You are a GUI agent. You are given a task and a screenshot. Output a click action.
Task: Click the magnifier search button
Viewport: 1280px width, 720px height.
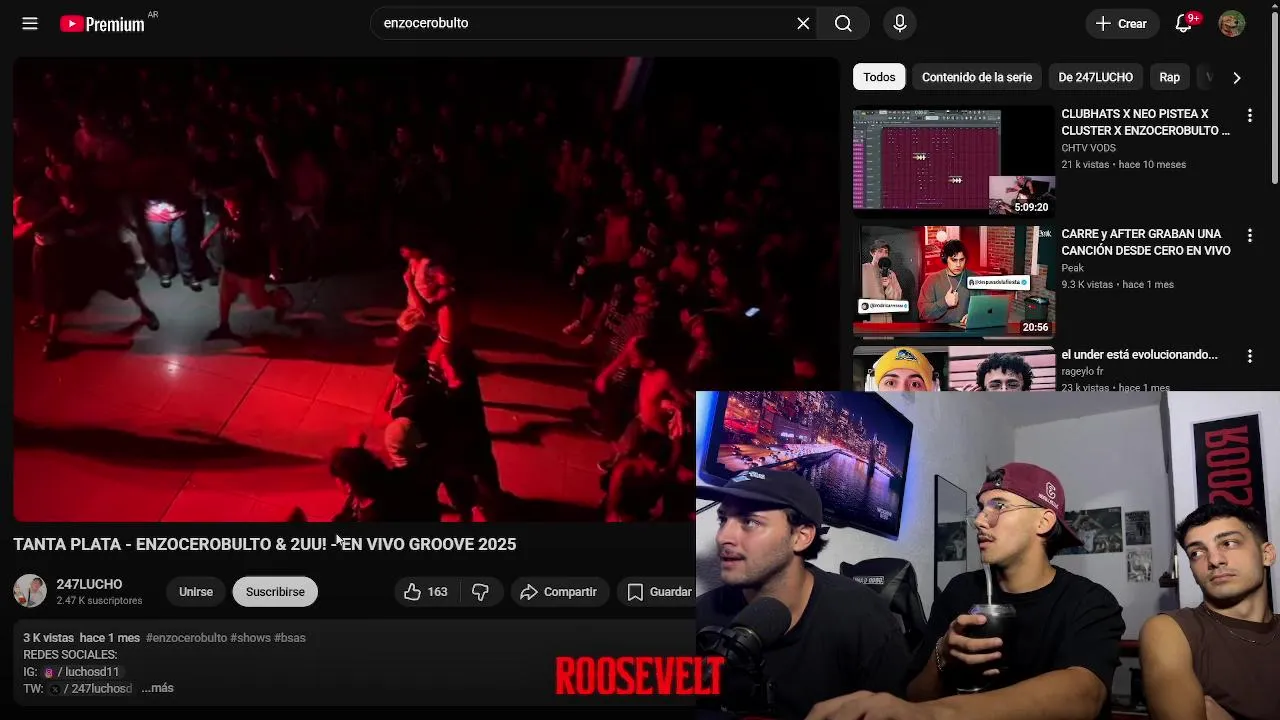[x=843, y=23]
